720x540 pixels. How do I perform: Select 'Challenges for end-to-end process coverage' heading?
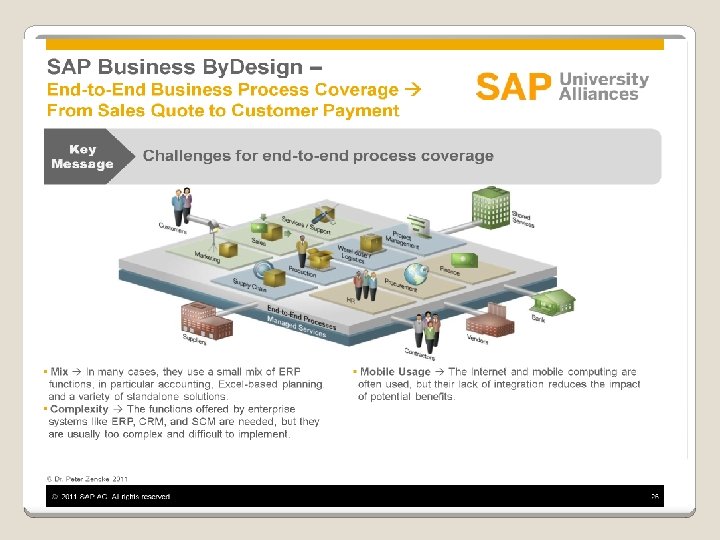[x=318, y=156]
